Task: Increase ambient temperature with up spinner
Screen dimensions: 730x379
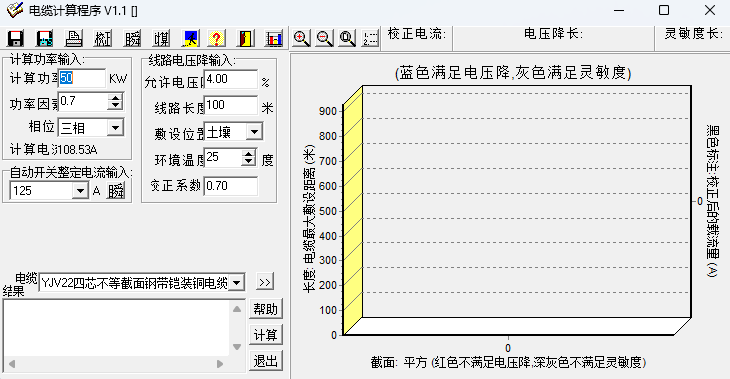Action: 249,154
